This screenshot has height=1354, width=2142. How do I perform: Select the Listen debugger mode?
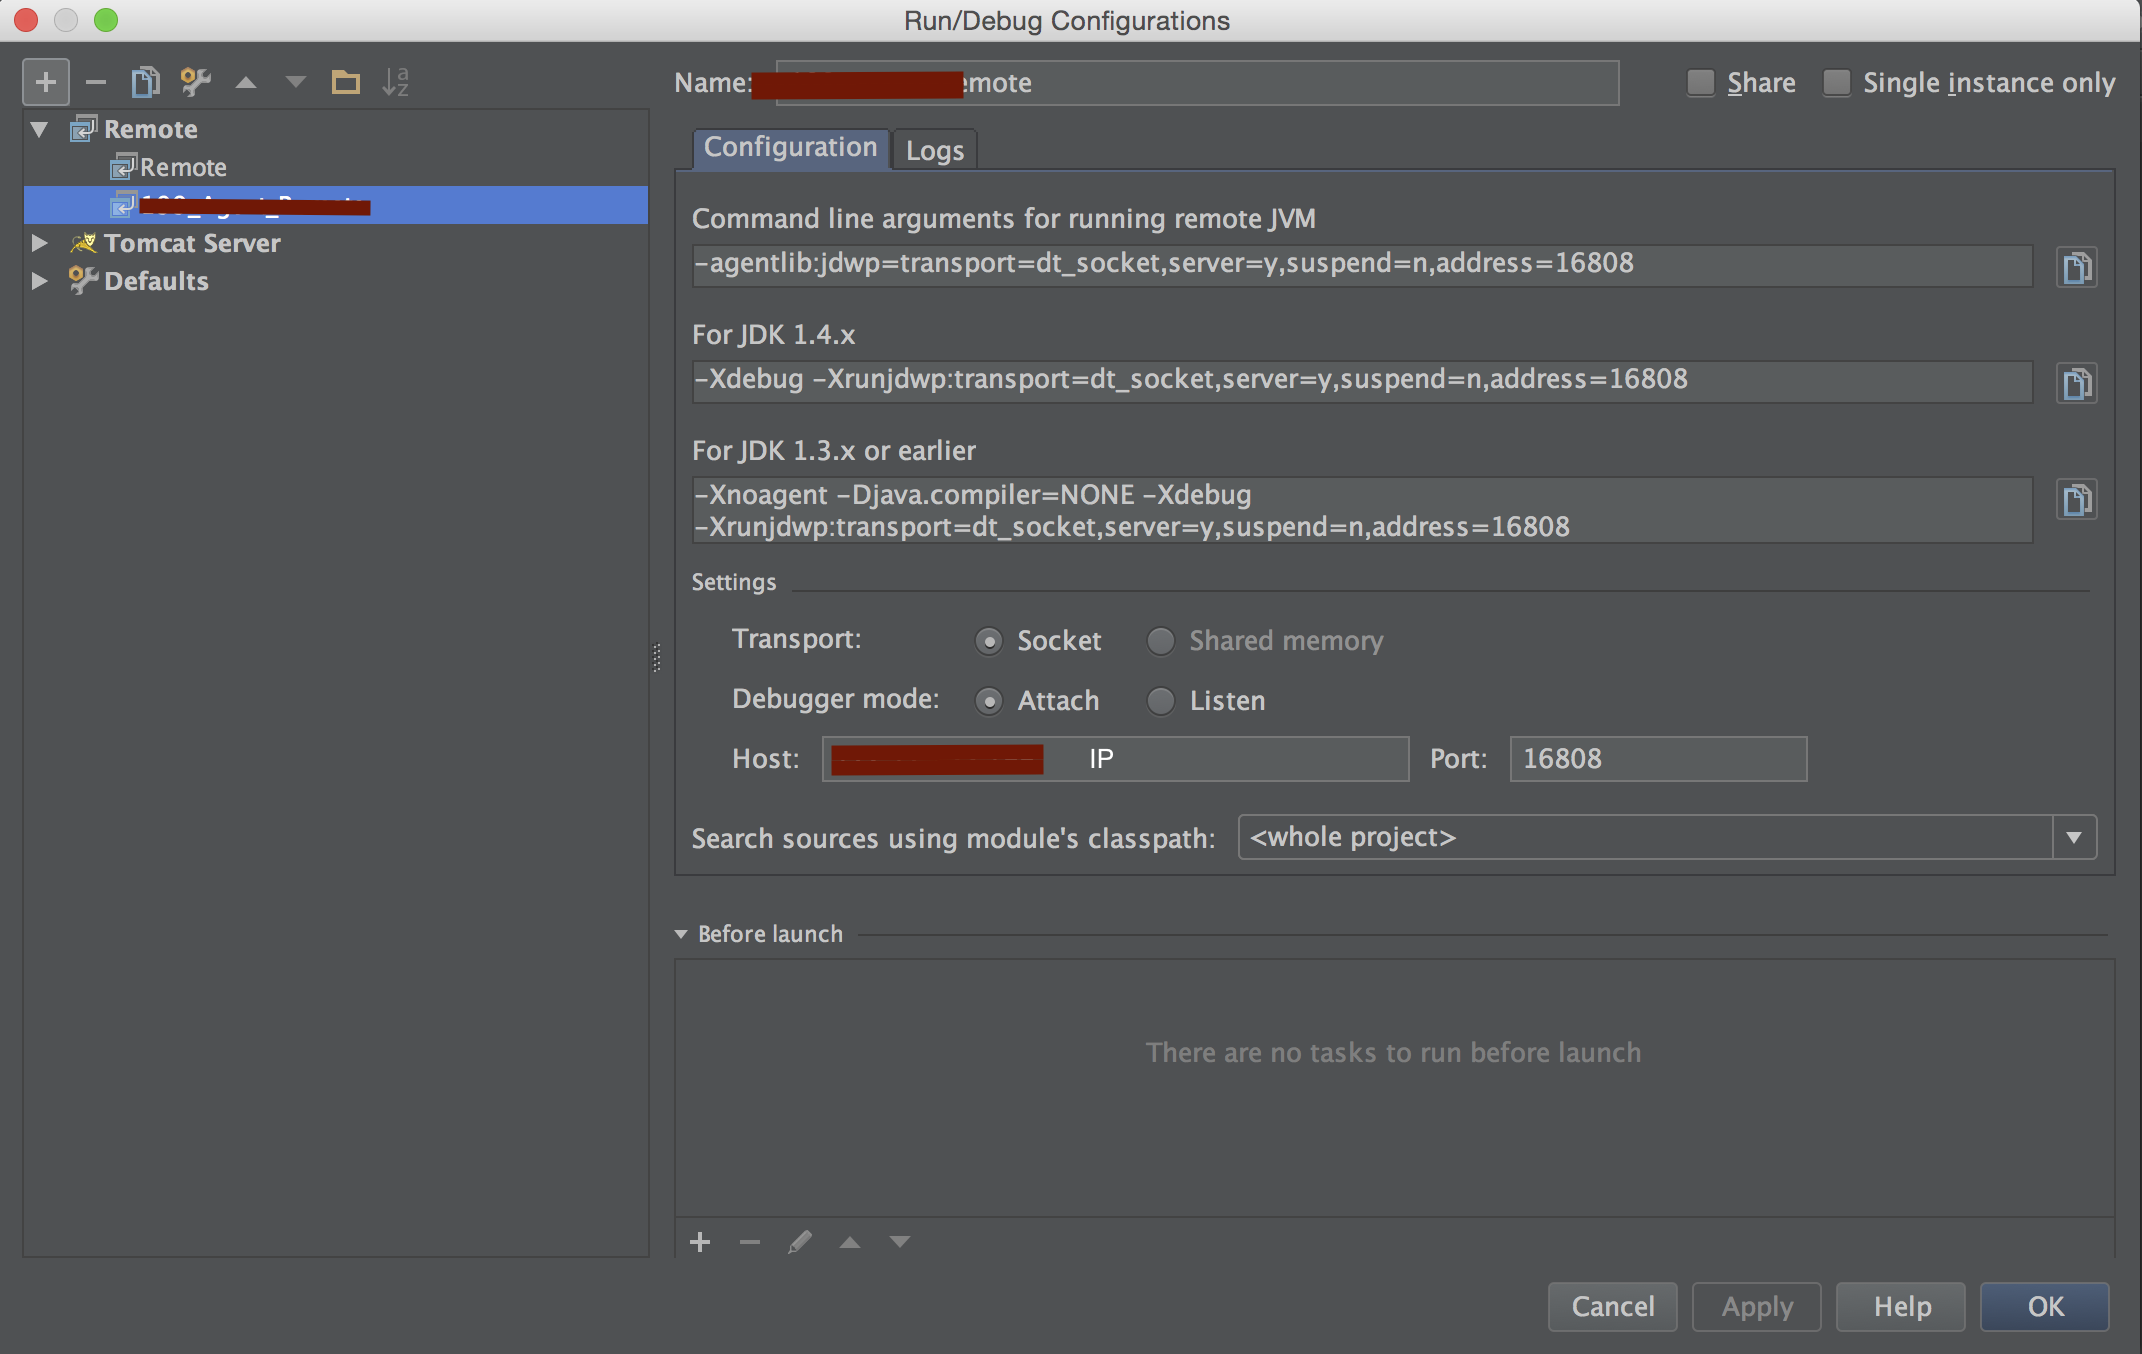1161,701
